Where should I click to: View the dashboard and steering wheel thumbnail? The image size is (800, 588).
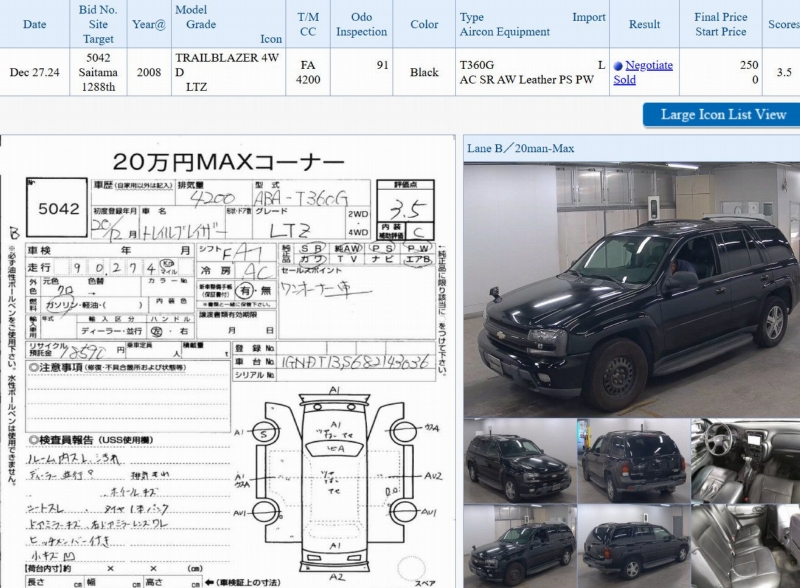[745, 460]
